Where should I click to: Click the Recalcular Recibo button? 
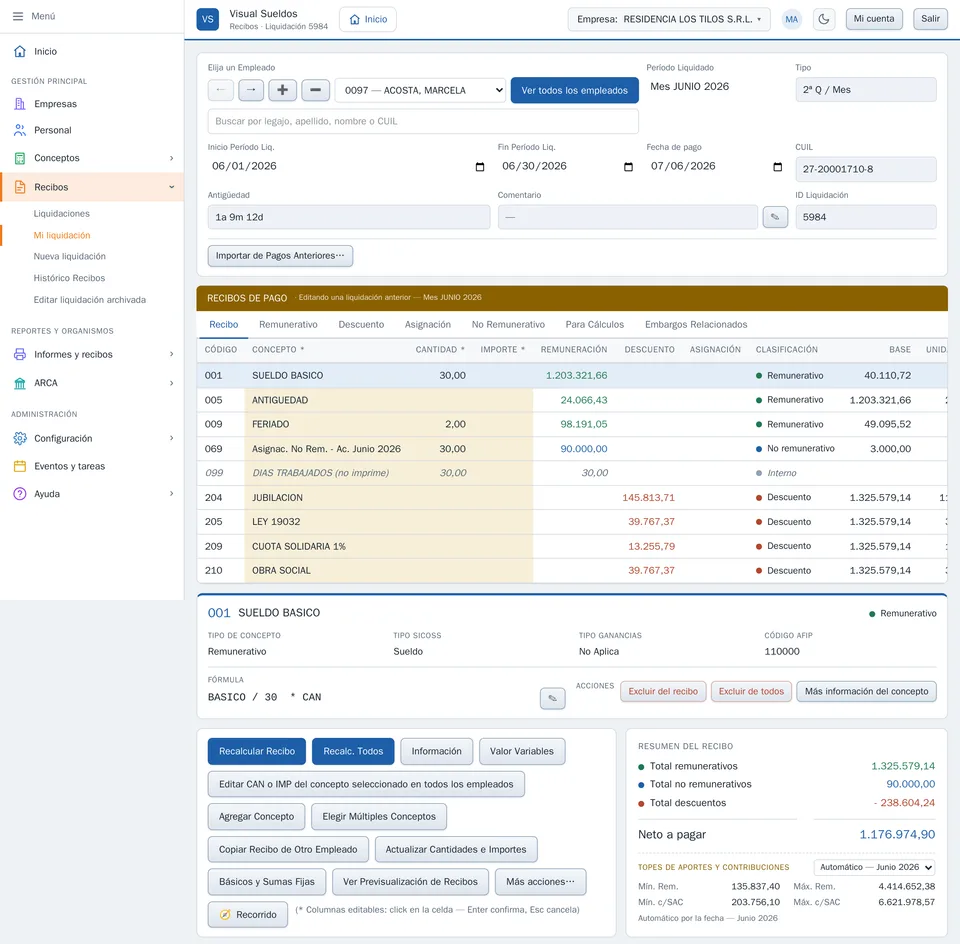click(x=257, y=751)
